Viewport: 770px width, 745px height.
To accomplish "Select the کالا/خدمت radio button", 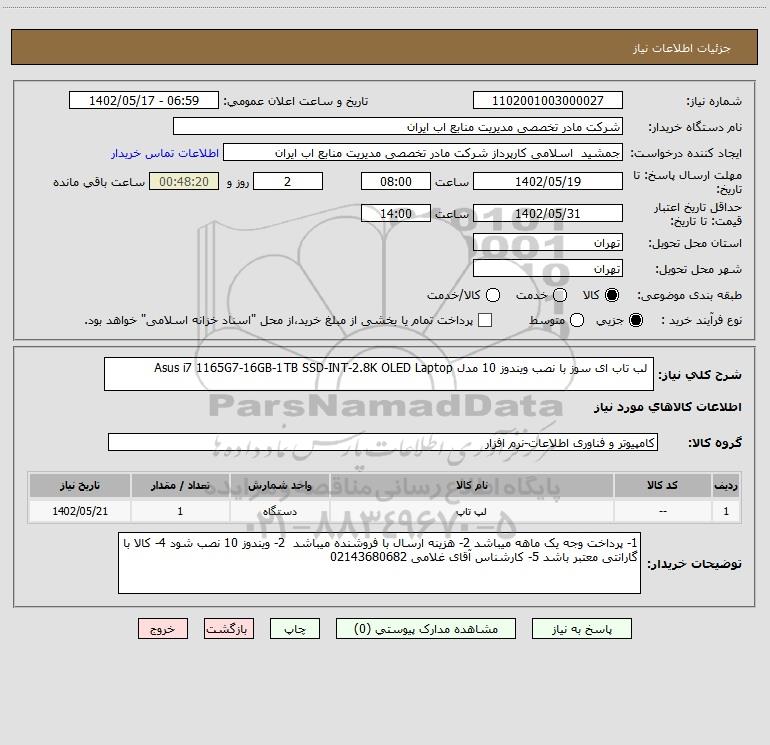I will [x=493, y=295].
